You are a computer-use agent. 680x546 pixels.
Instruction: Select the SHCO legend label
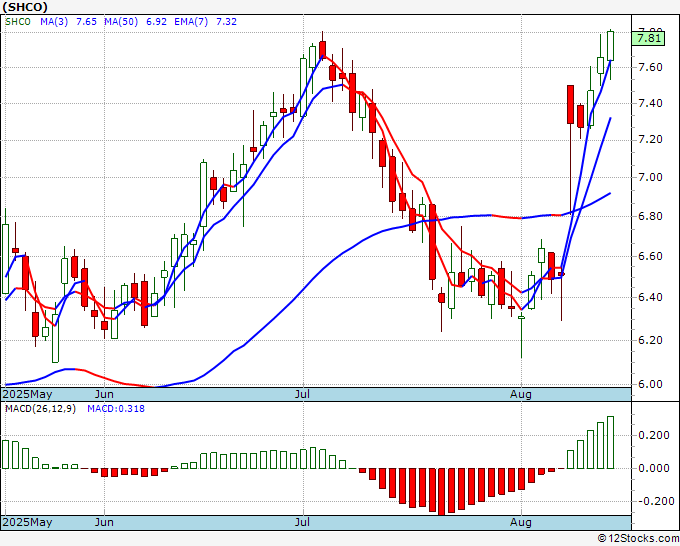18,22
